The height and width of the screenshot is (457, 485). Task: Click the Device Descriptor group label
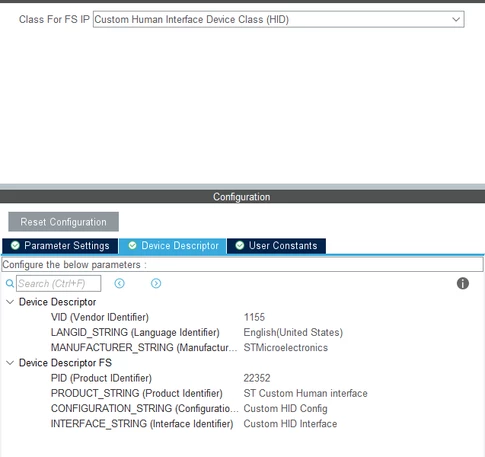[57, 302]
